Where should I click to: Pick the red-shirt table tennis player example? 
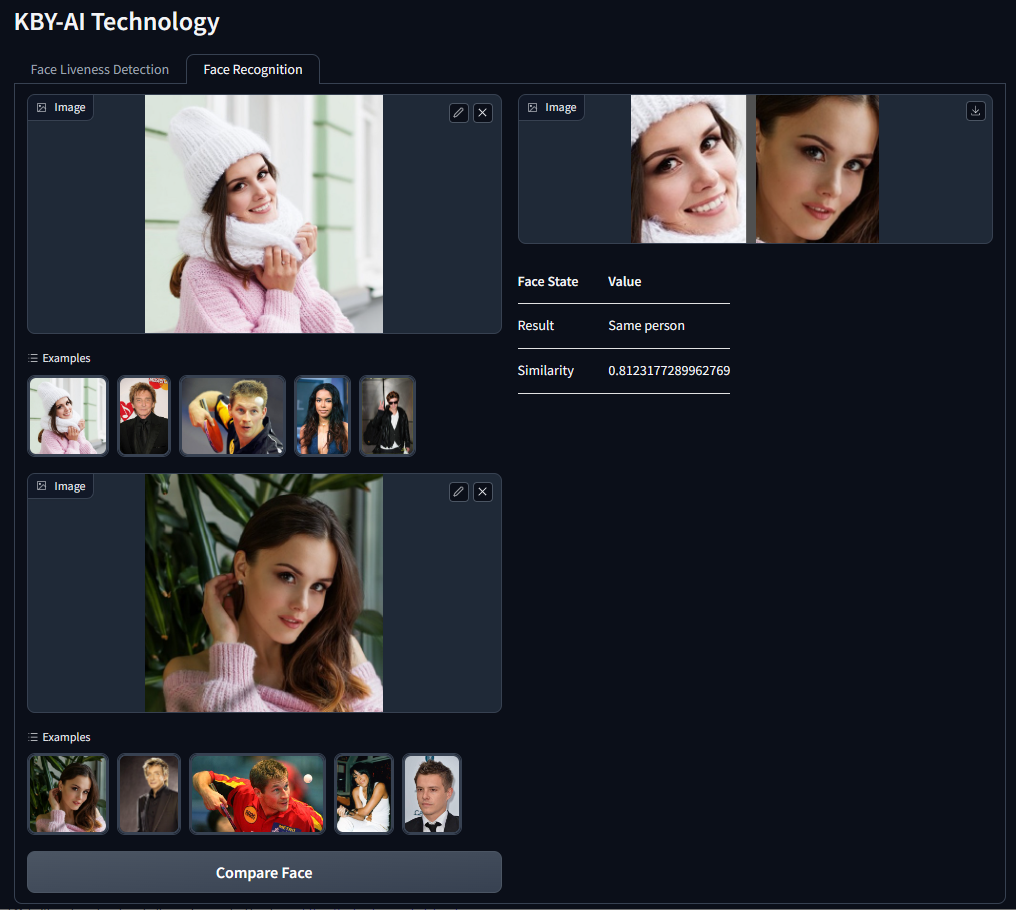(257, 794)
